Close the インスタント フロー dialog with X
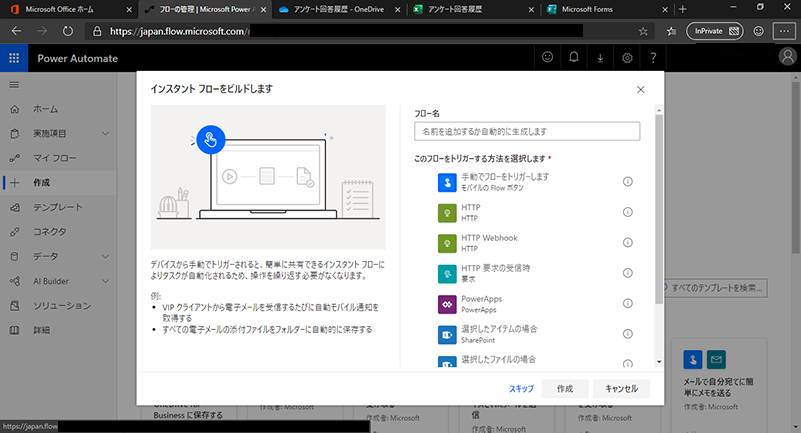 640,90
